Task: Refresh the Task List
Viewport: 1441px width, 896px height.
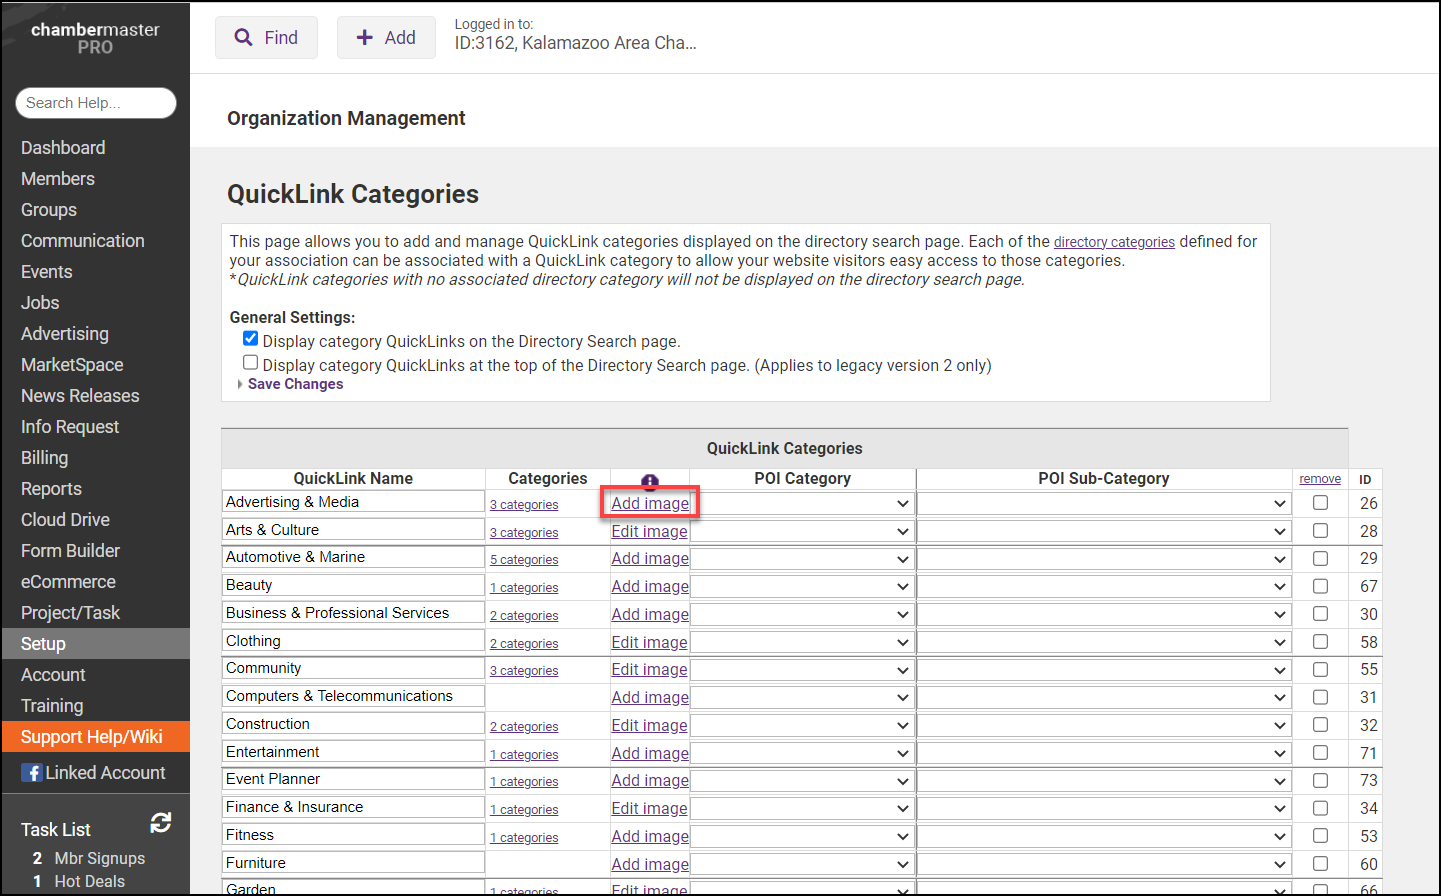Action: 161,822
